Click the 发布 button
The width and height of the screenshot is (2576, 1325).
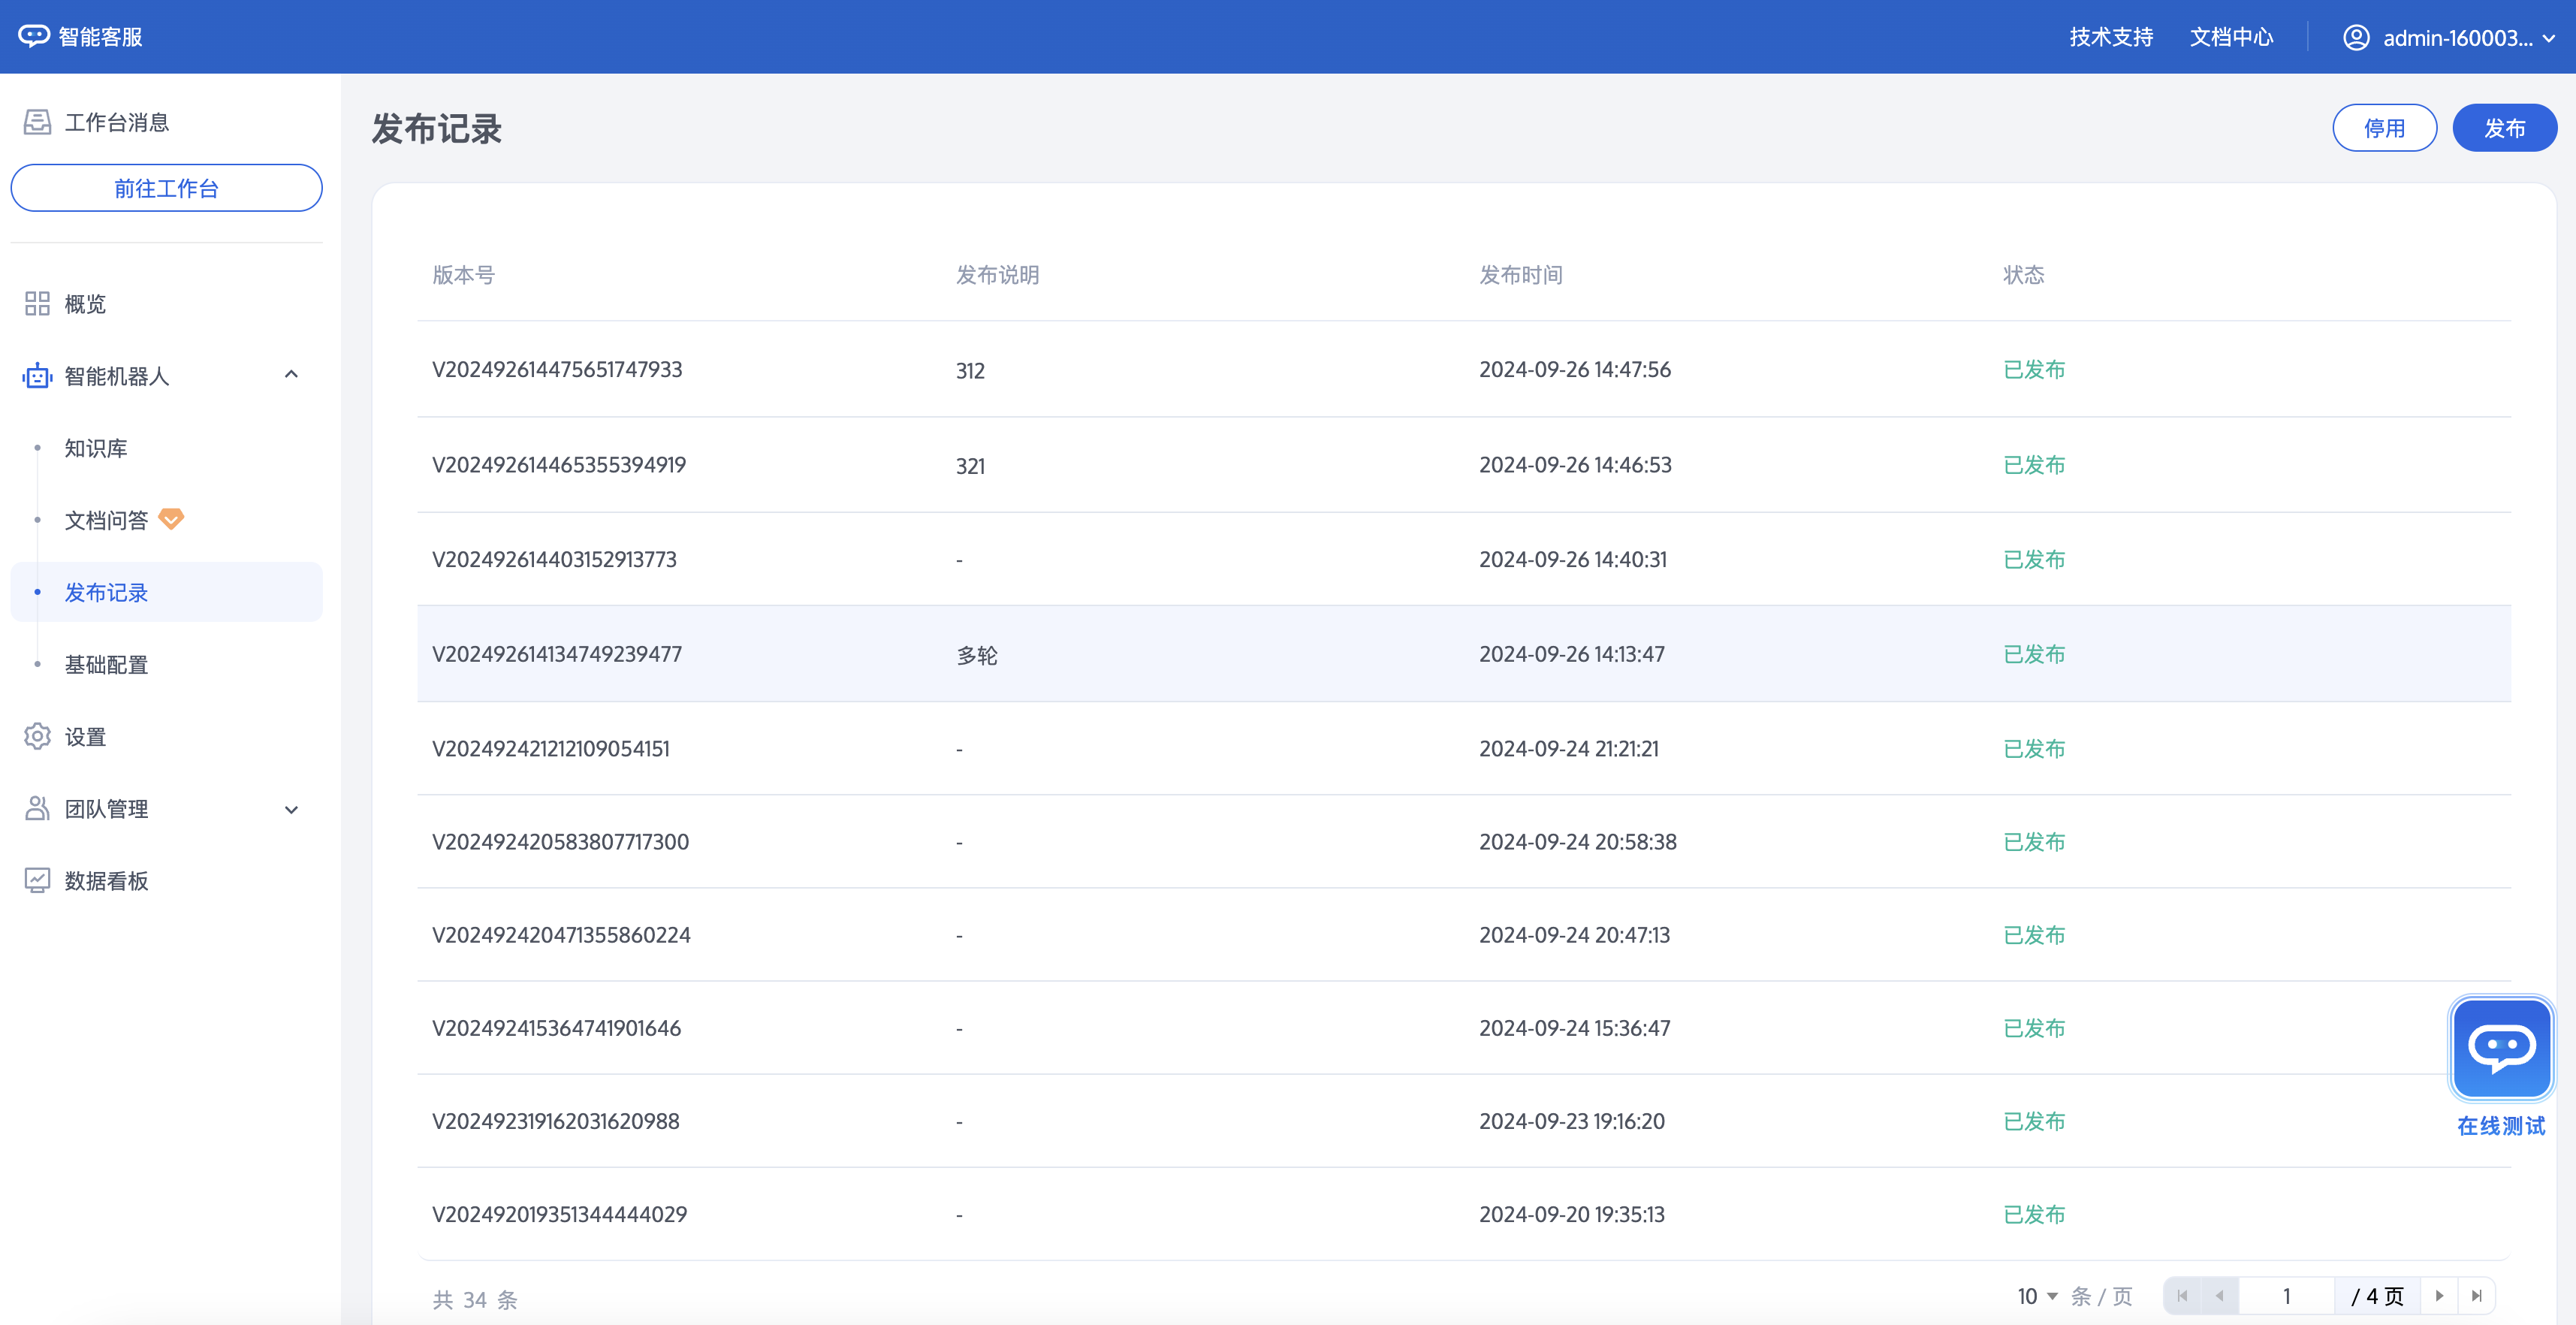[2503, 128]
